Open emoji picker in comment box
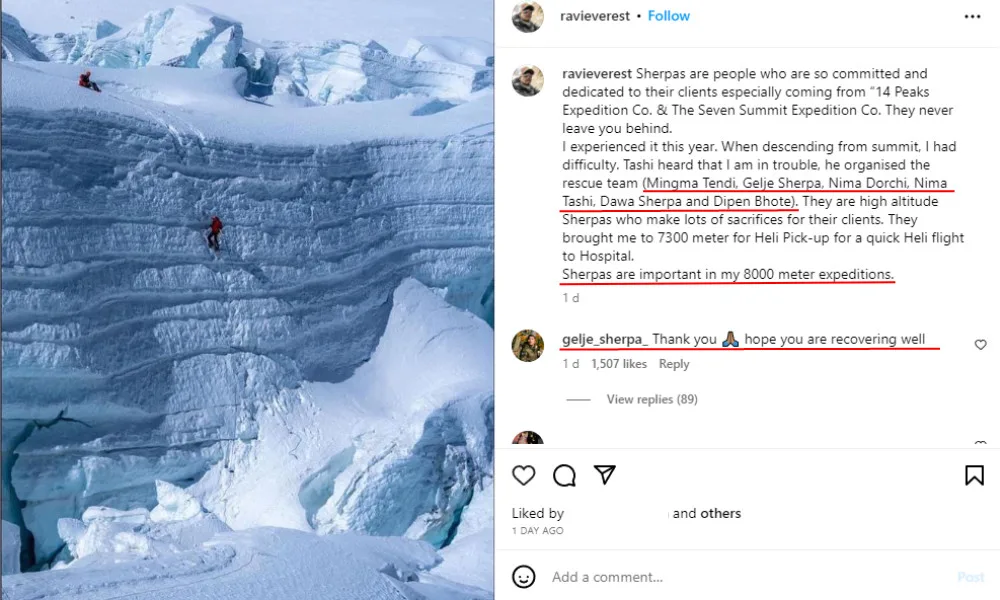 click(x=524, y=577)
